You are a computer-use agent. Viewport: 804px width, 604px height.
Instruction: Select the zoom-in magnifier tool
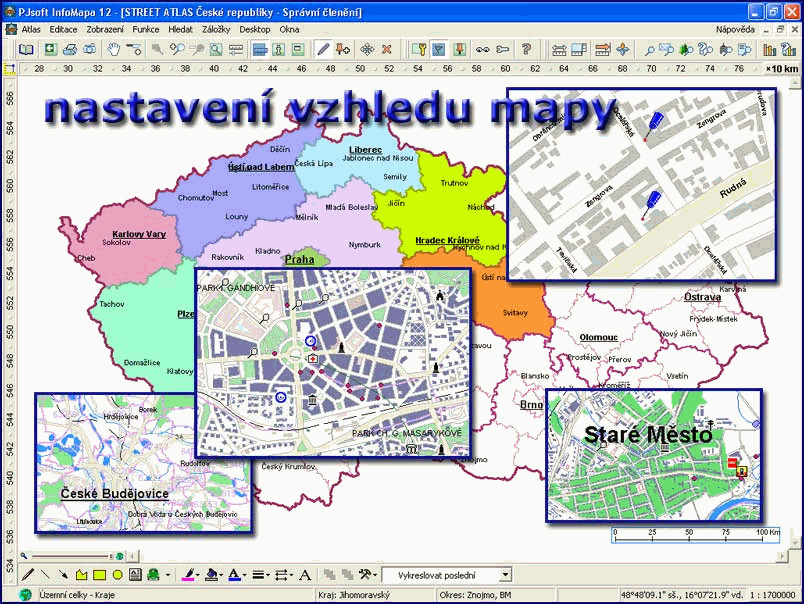coord(177,50)
